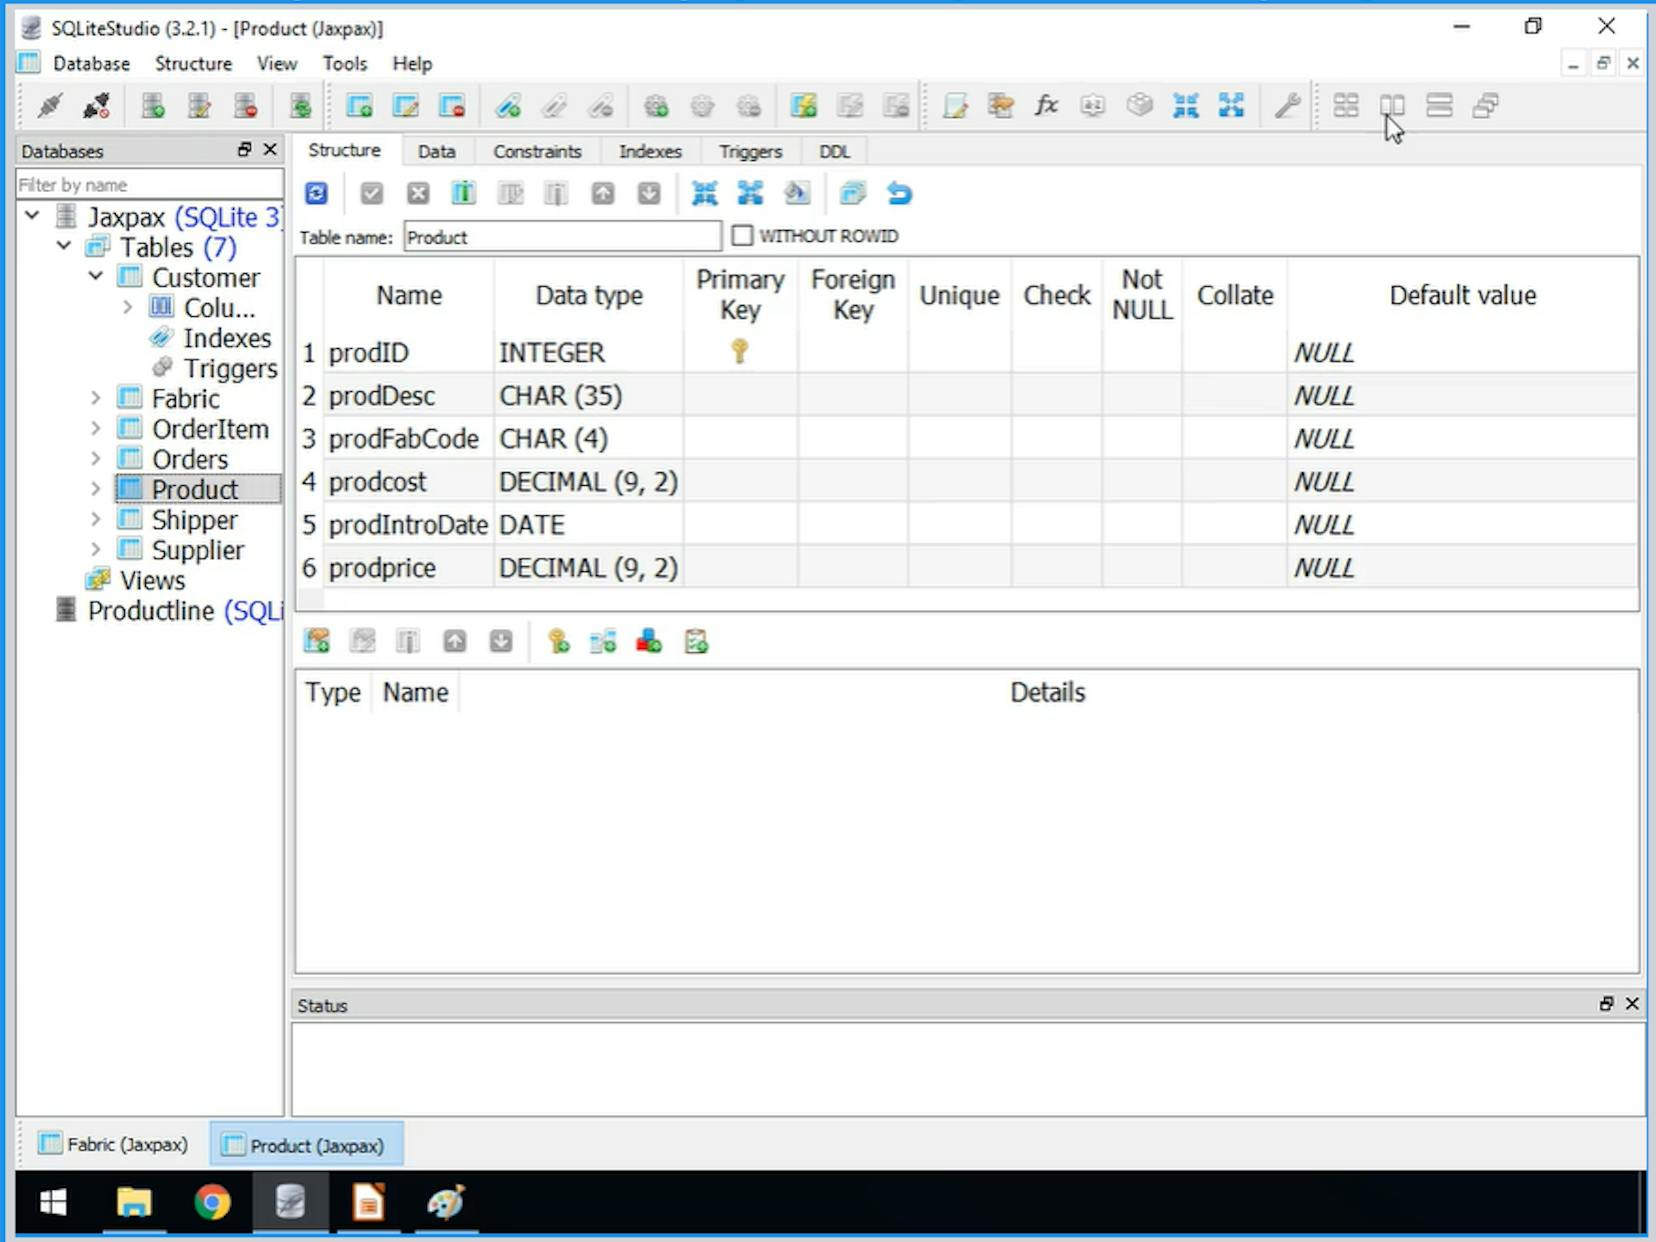Move selected column down
The image size is (1656, 1242).
point(649,192)
